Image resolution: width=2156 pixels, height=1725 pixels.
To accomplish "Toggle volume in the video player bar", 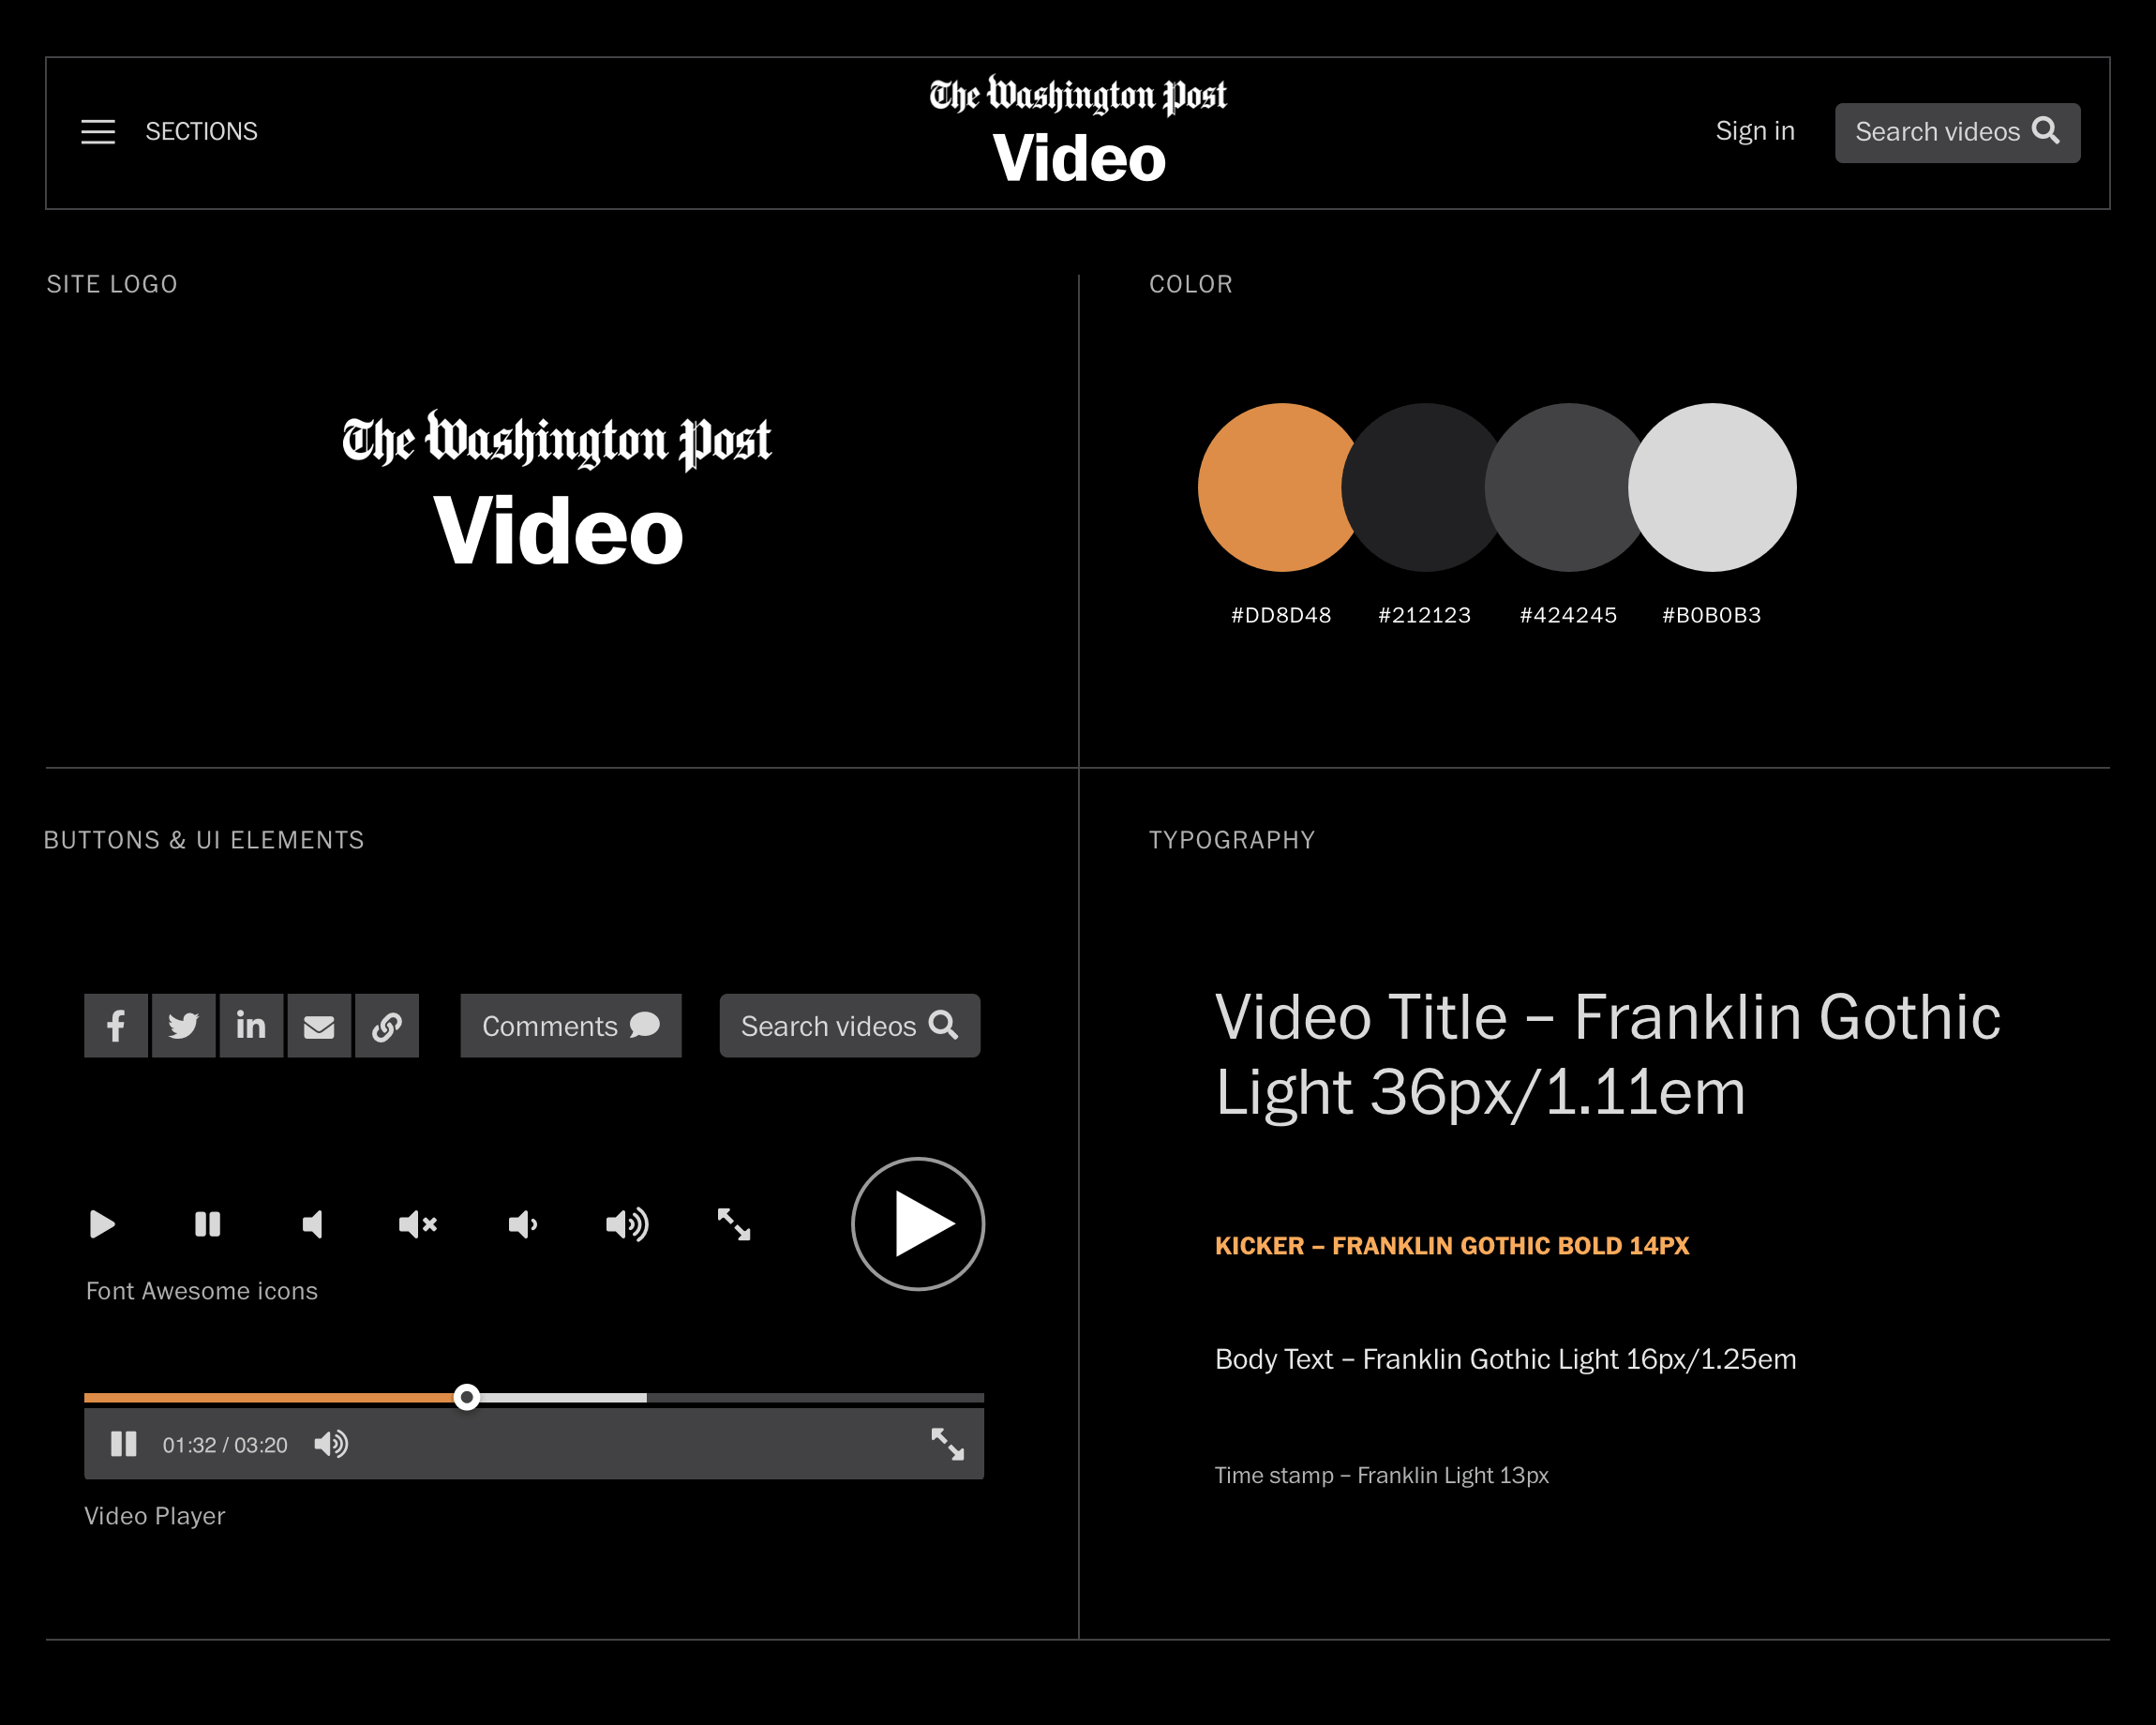I will [x=331, y=1444].
